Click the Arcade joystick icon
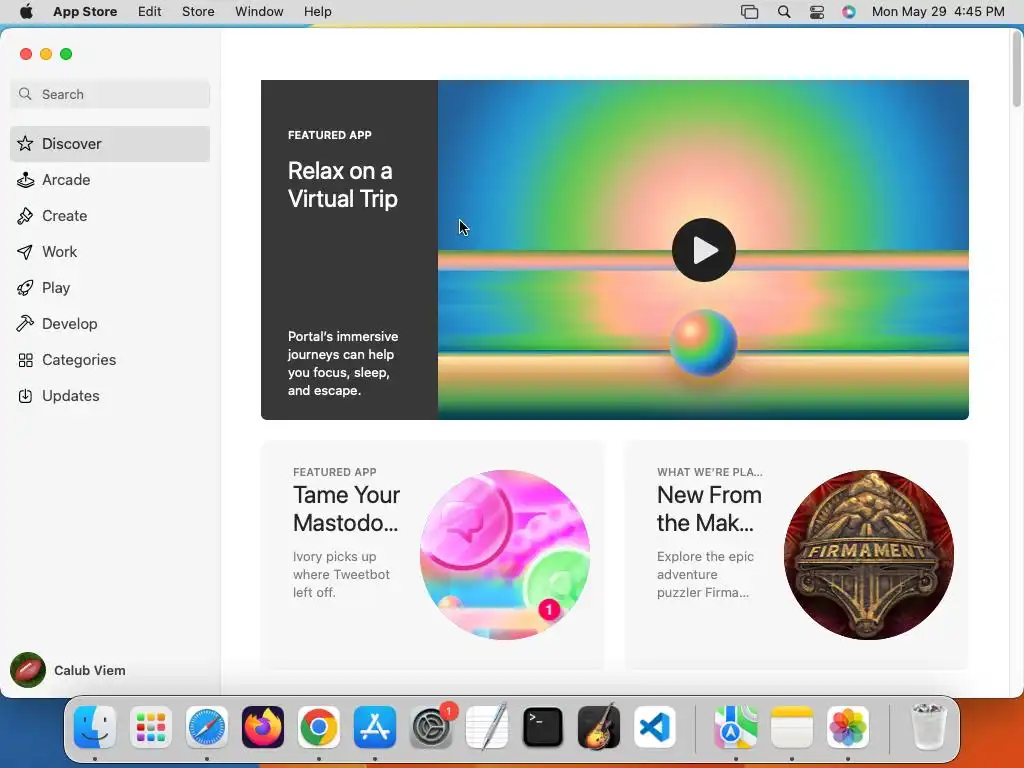Image resolution: width=1024 pixels, height=768 pixels. click(x=25, y=180)
